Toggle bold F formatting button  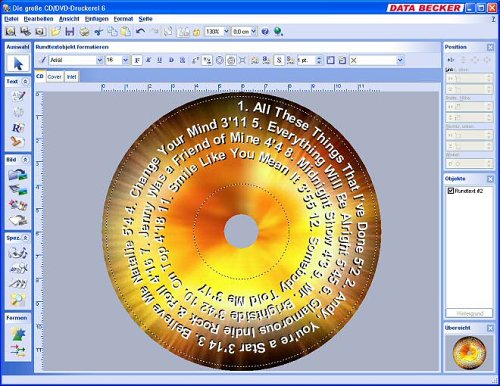pyautogui.click(x=137, y=60)
